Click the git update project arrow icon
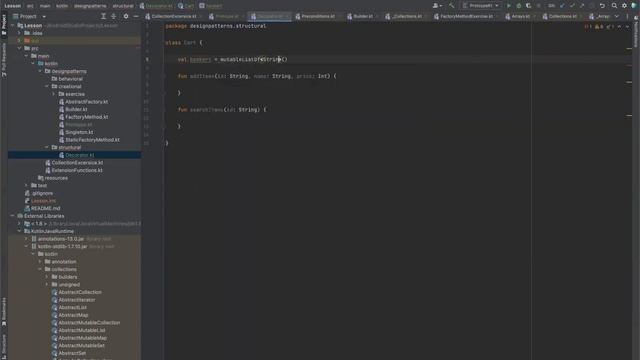Screen dimensions: 640x360 click(x=562, y=6)
